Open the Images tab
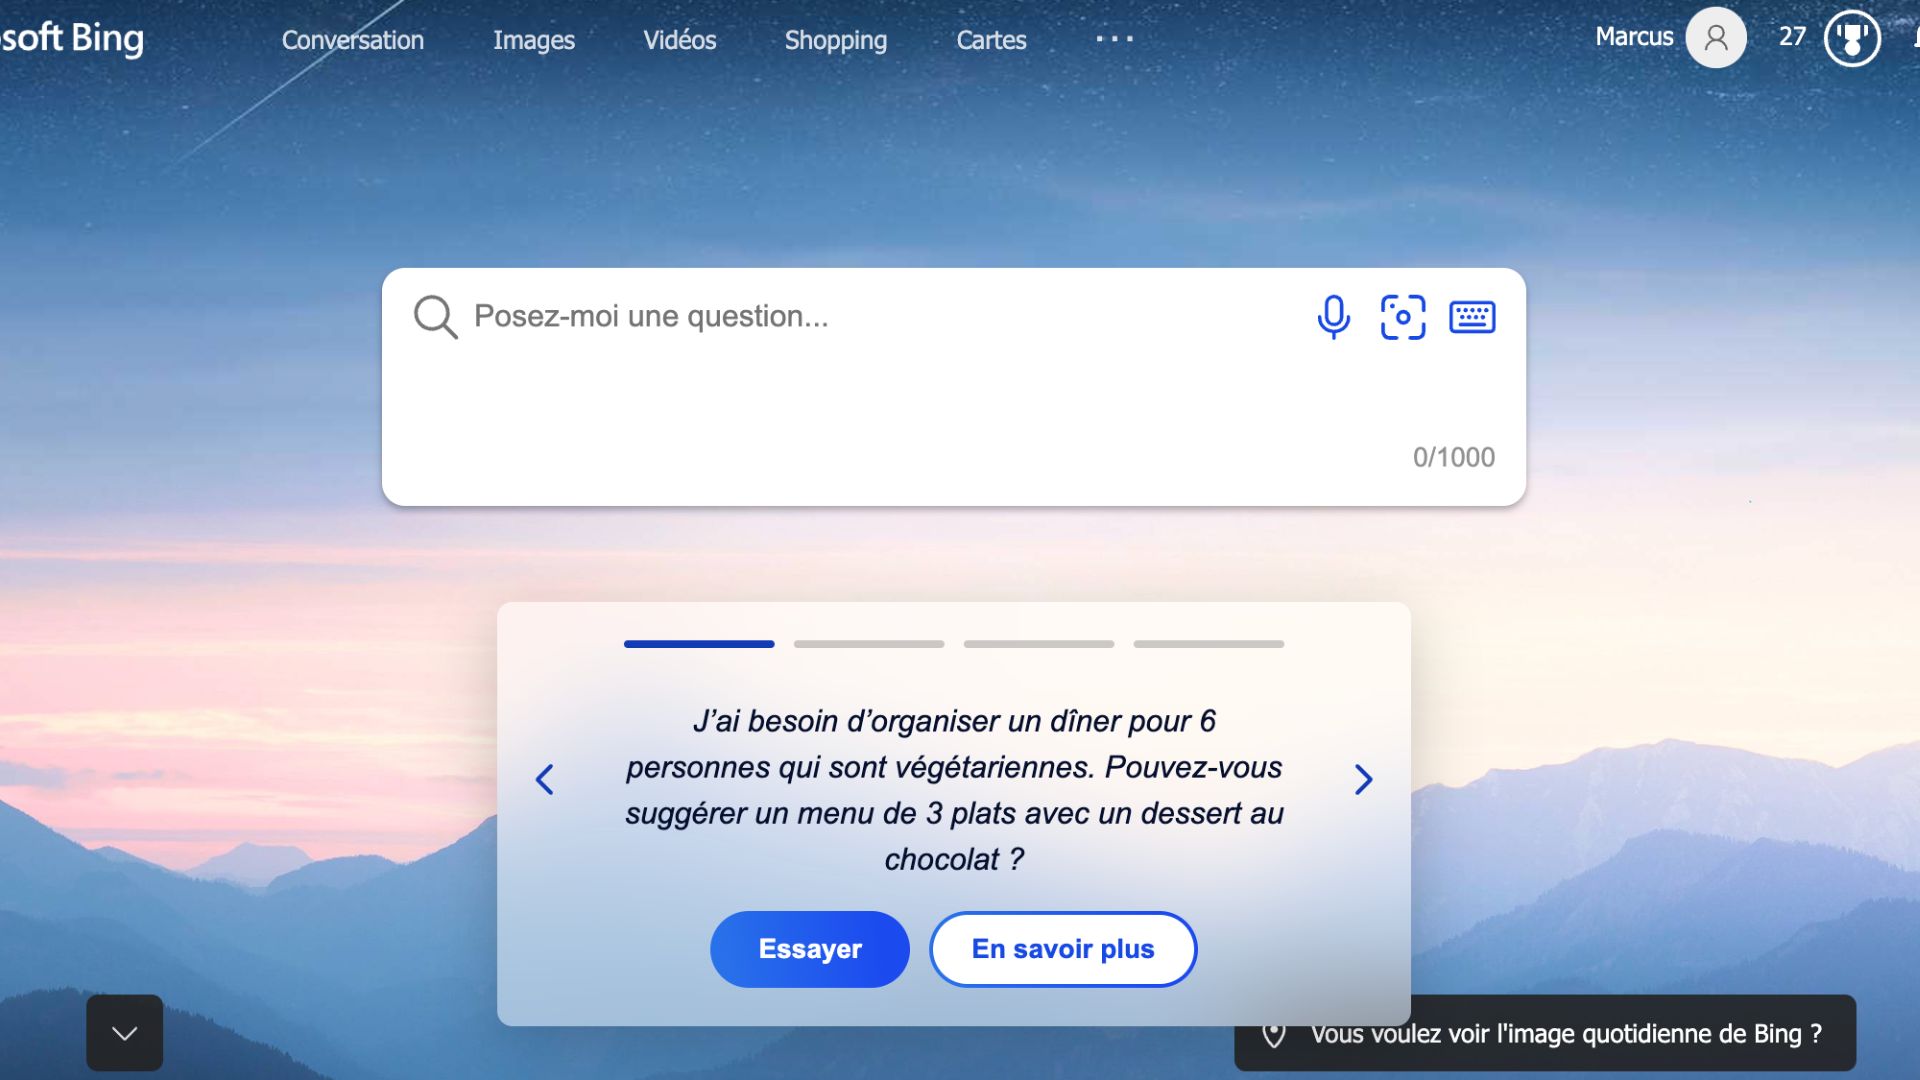Screen dimensions: 1920x1080 534,40
